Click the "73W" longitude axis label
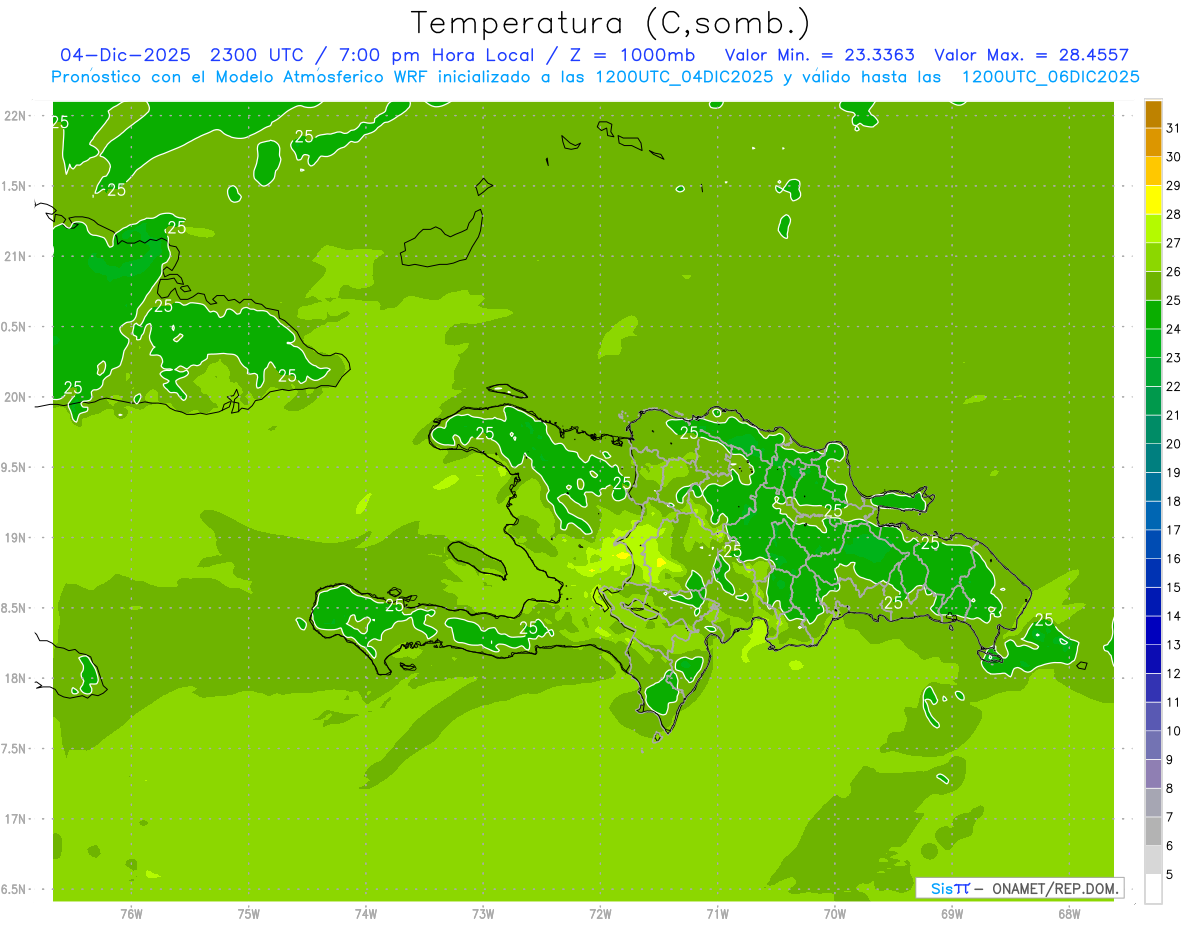 coord(483,913)
